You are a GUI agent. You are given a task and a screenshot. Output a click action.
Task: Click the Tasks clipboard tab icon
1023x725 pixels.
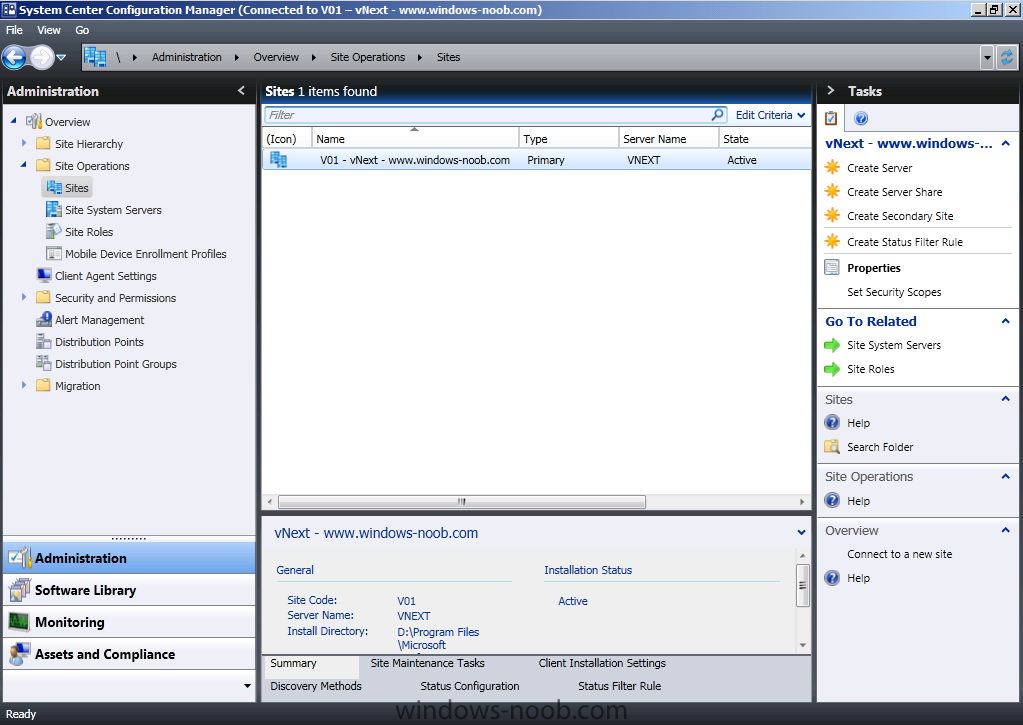click(831, 118)
